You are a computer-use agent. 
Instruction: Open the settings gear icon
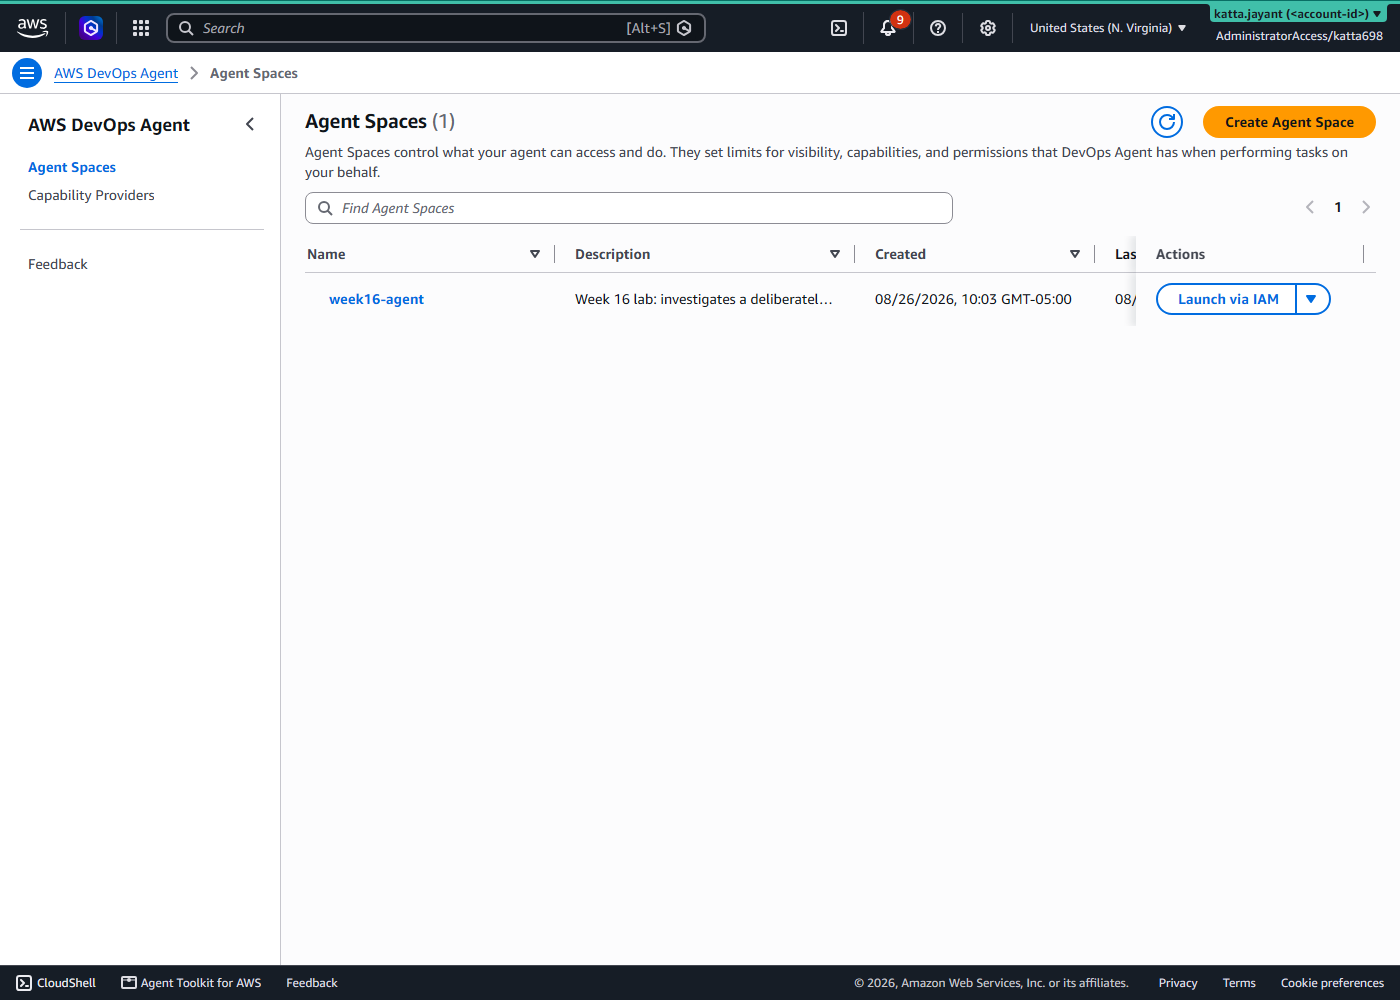point(988,28)
